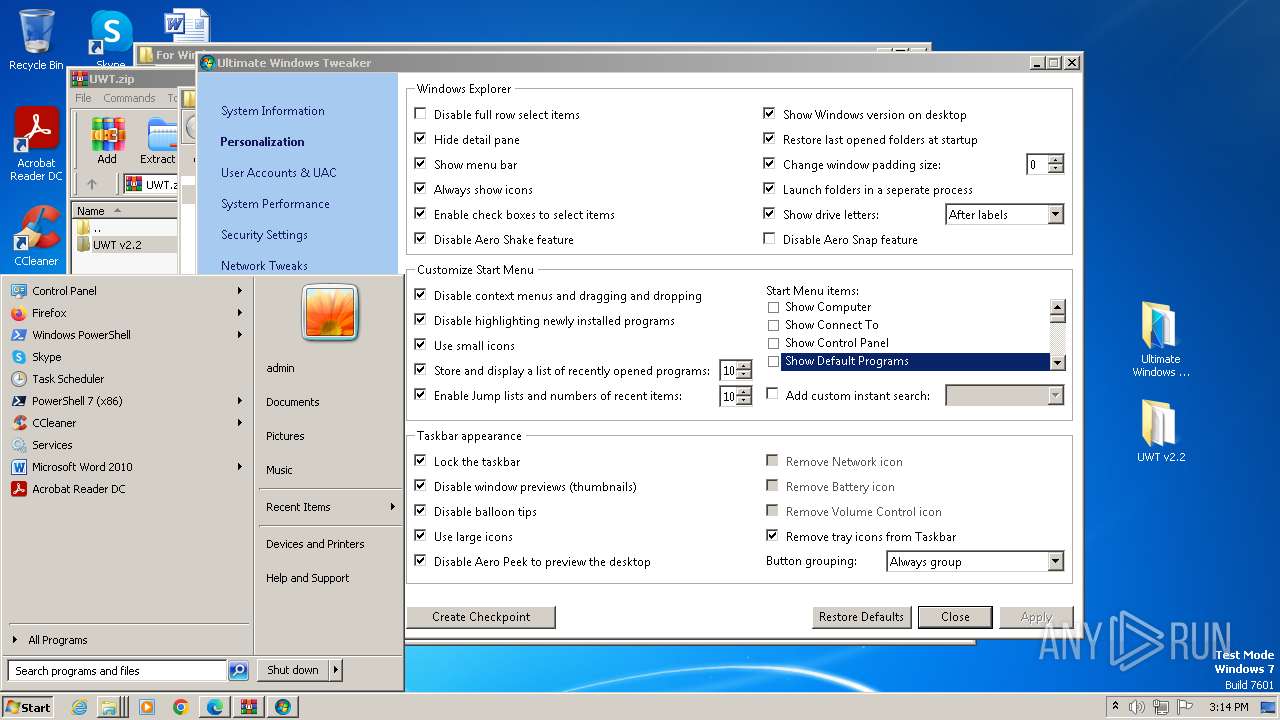This screenshot has height=720, width=1280.
Task: Click the Close button in Tweaker
Action: click(x=955, y=617)
